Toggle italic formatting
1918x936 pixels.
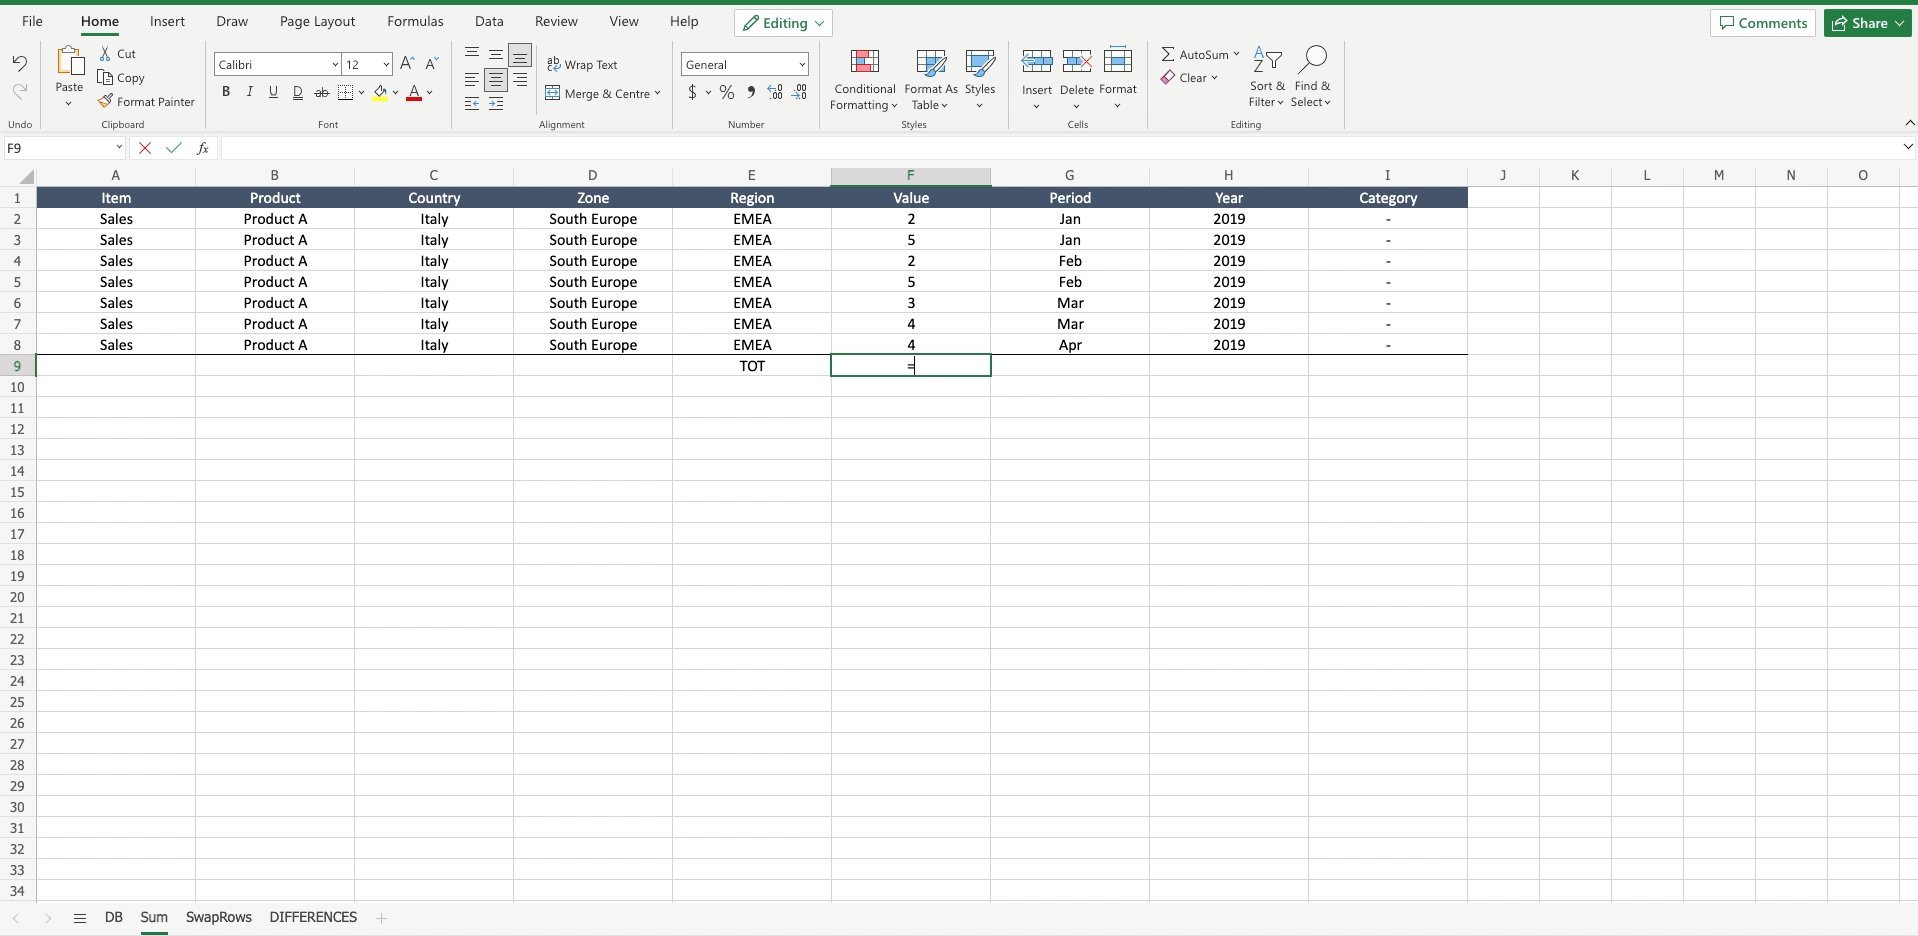click(249, 91)
